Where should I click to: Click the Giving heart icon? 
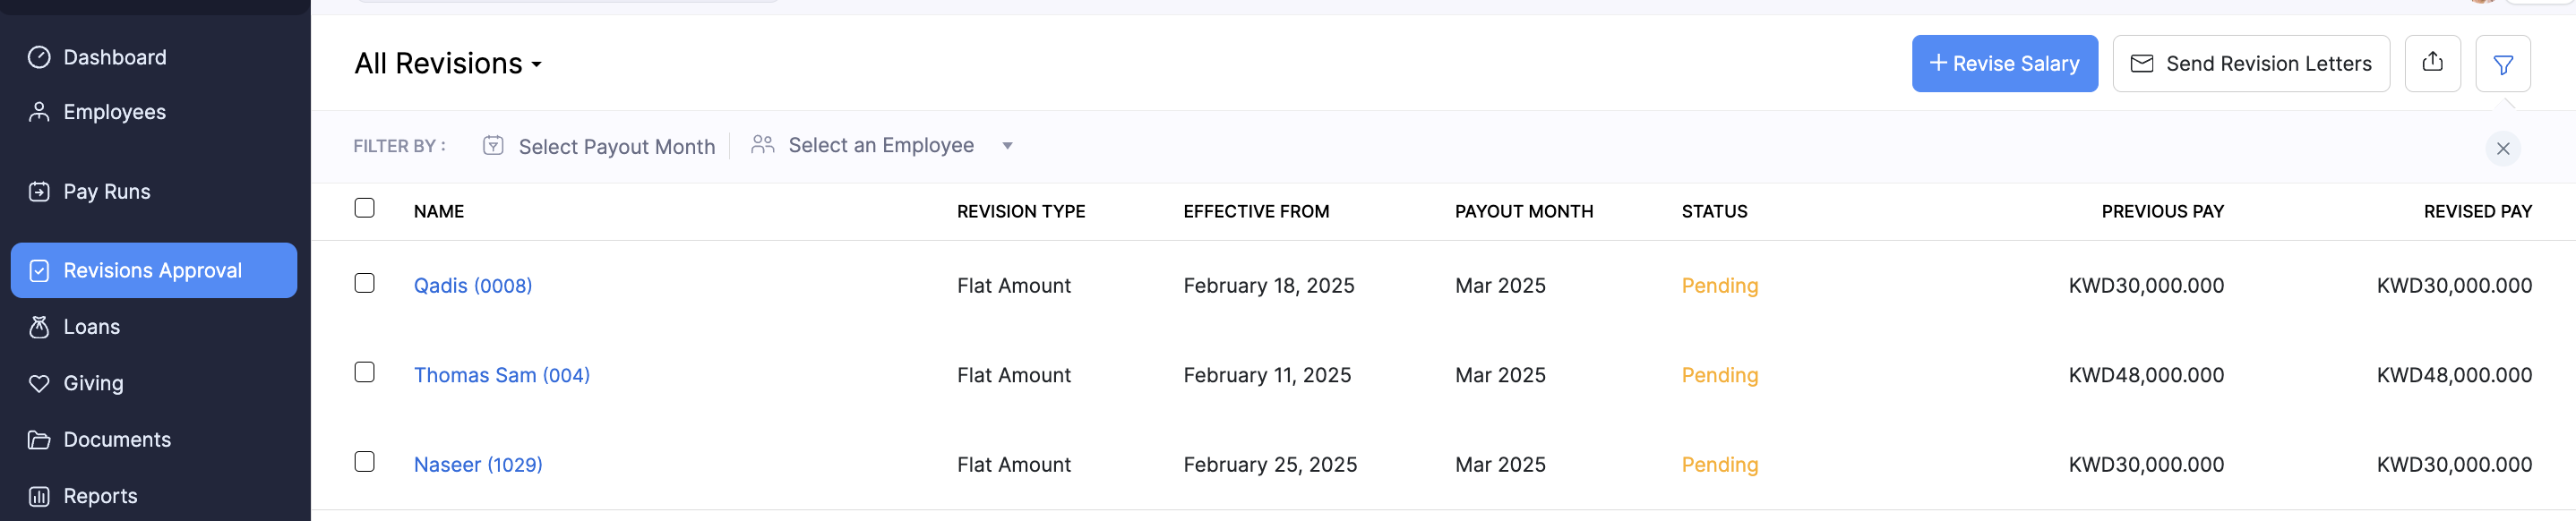coord(39,383)
